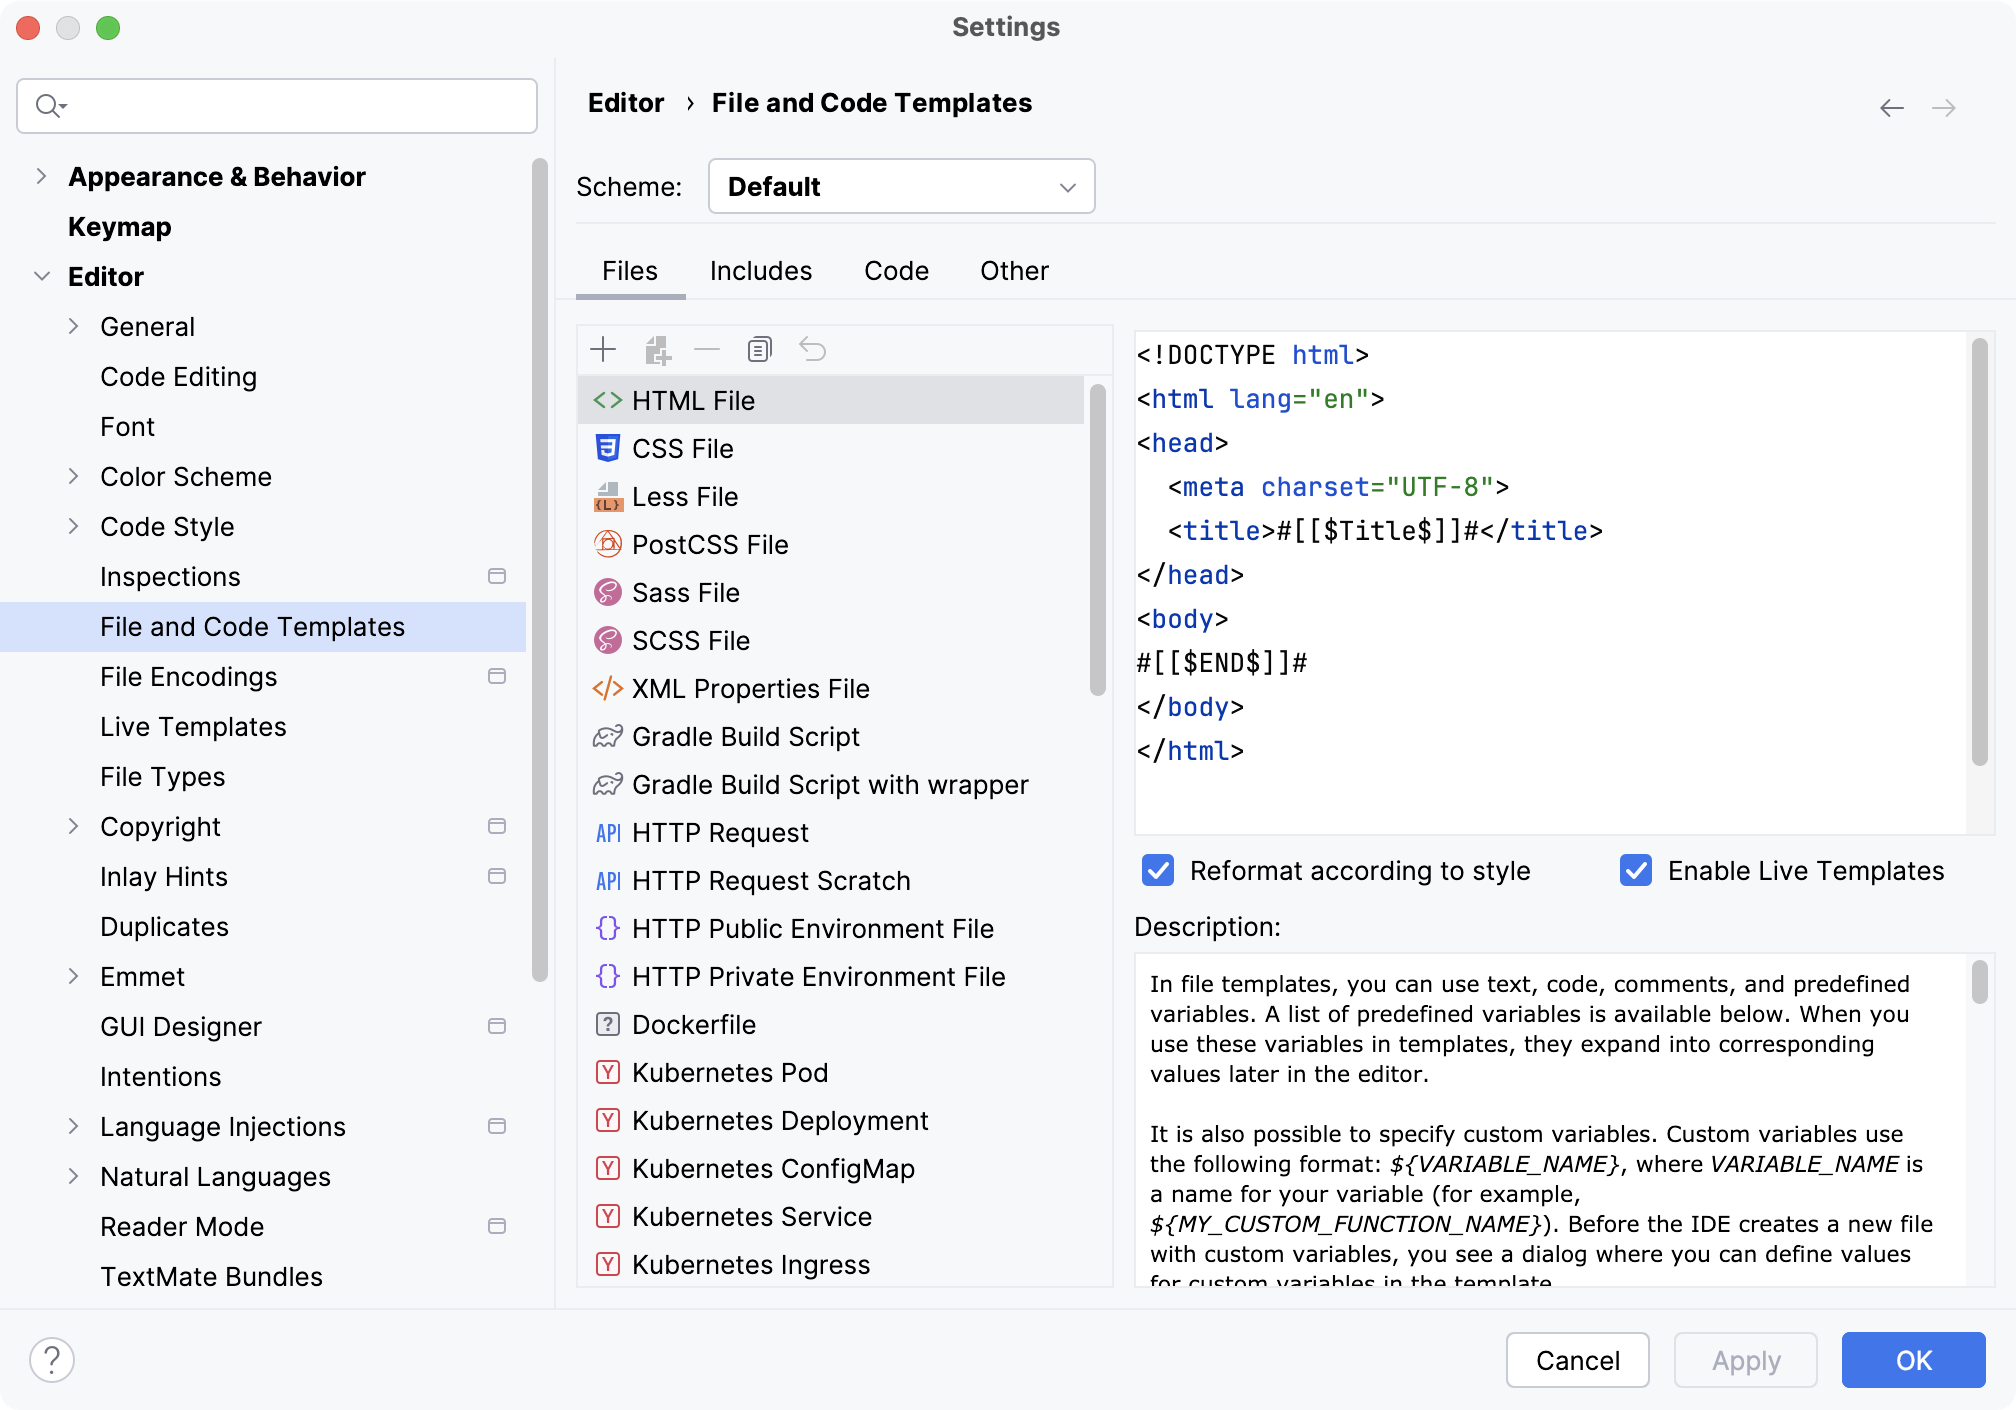The image size is (2016, 1410).
Task: Select the Dockerfile template icon
Action: (610, 1024)
